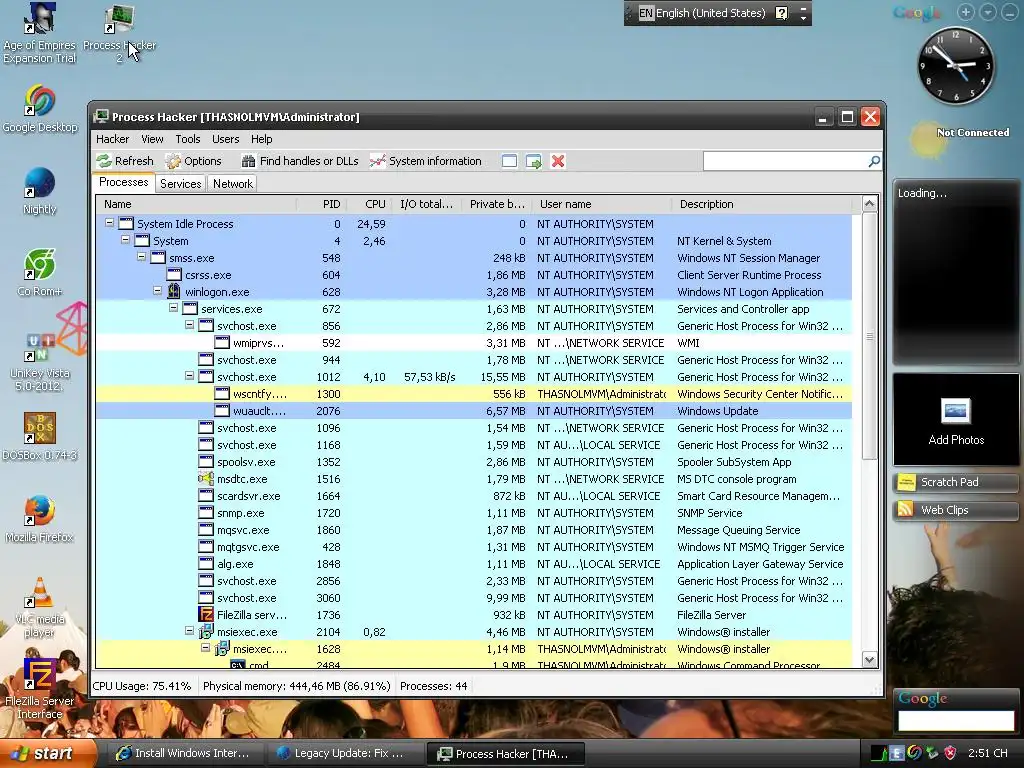This screenshot has height=768, width=1024.
Task: Open the Process Hacker 2 desktop shortcut
Action: click(x=119, y=33)
